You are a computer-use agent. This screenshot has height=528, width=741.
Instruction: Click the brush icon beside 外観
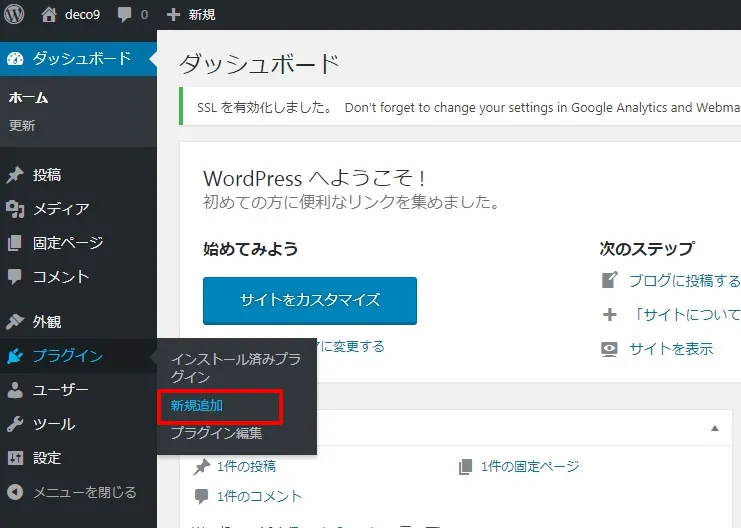coord(15,322)
